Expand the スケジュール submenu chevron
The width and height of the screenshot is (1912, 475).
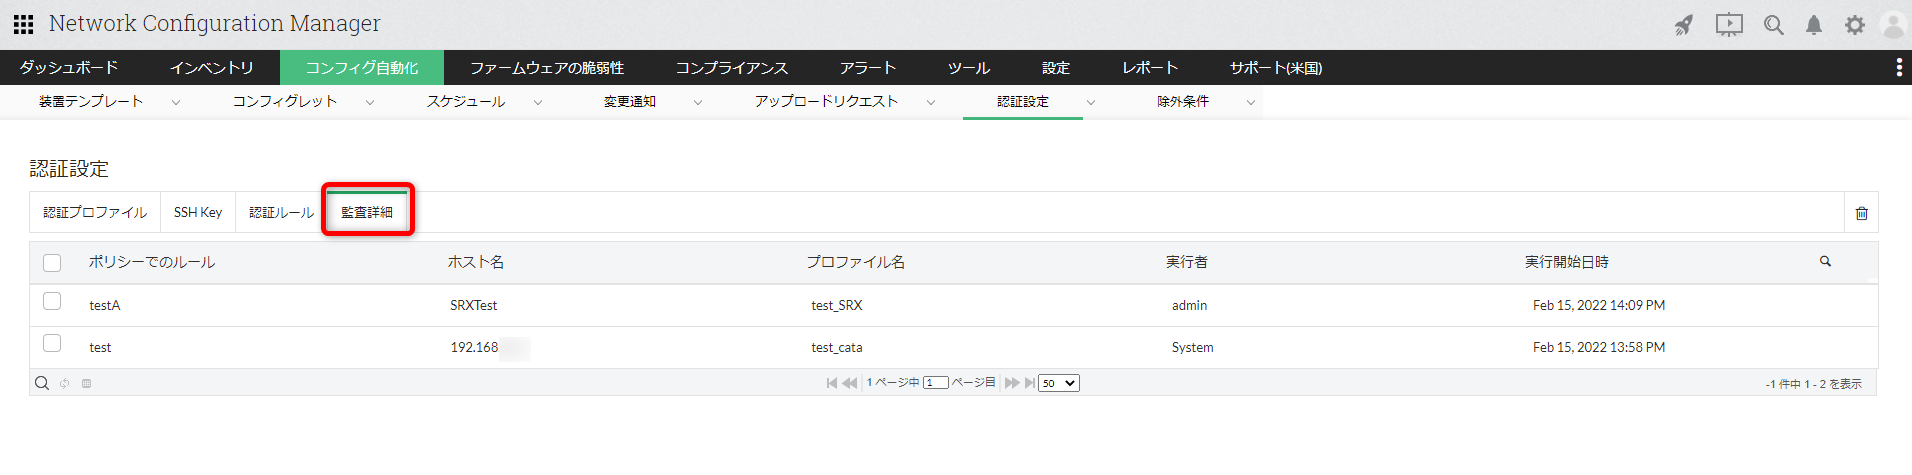(538, 102)
